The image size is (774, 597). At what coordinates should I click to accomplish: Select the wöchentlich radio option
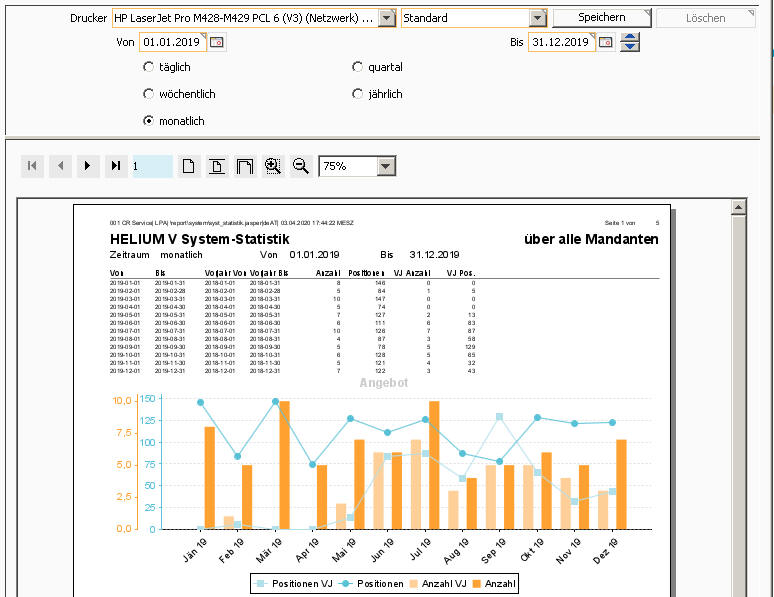[149, 94]
